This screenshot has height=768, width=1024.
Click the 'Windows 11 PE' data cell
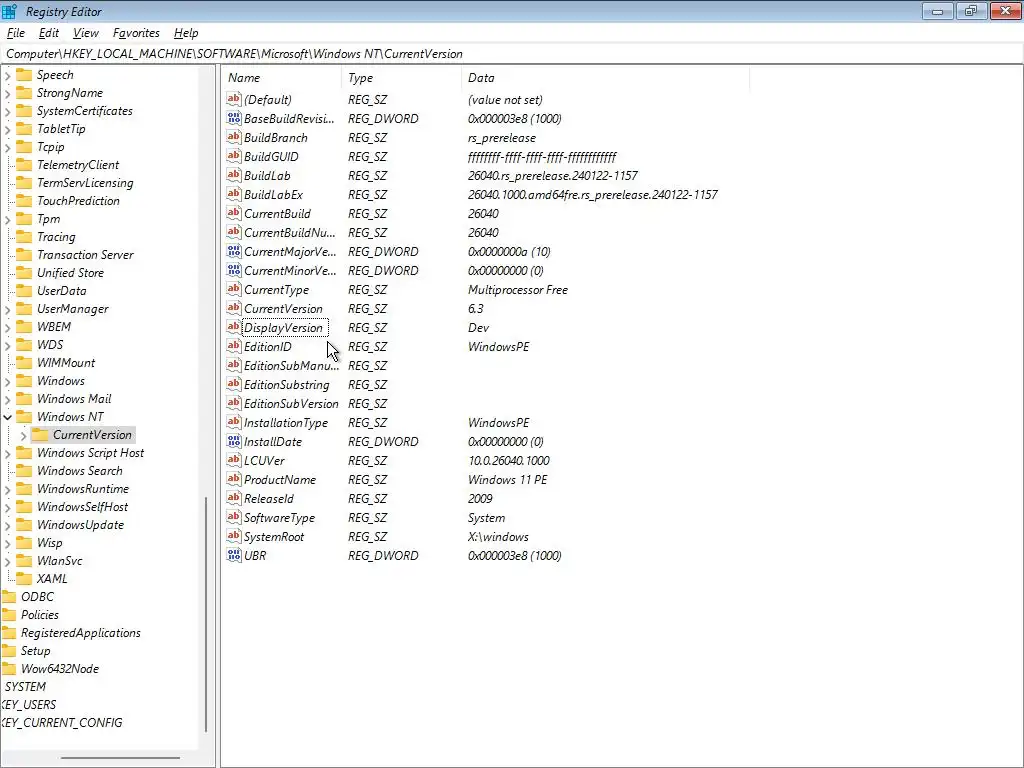click(507, 479)
